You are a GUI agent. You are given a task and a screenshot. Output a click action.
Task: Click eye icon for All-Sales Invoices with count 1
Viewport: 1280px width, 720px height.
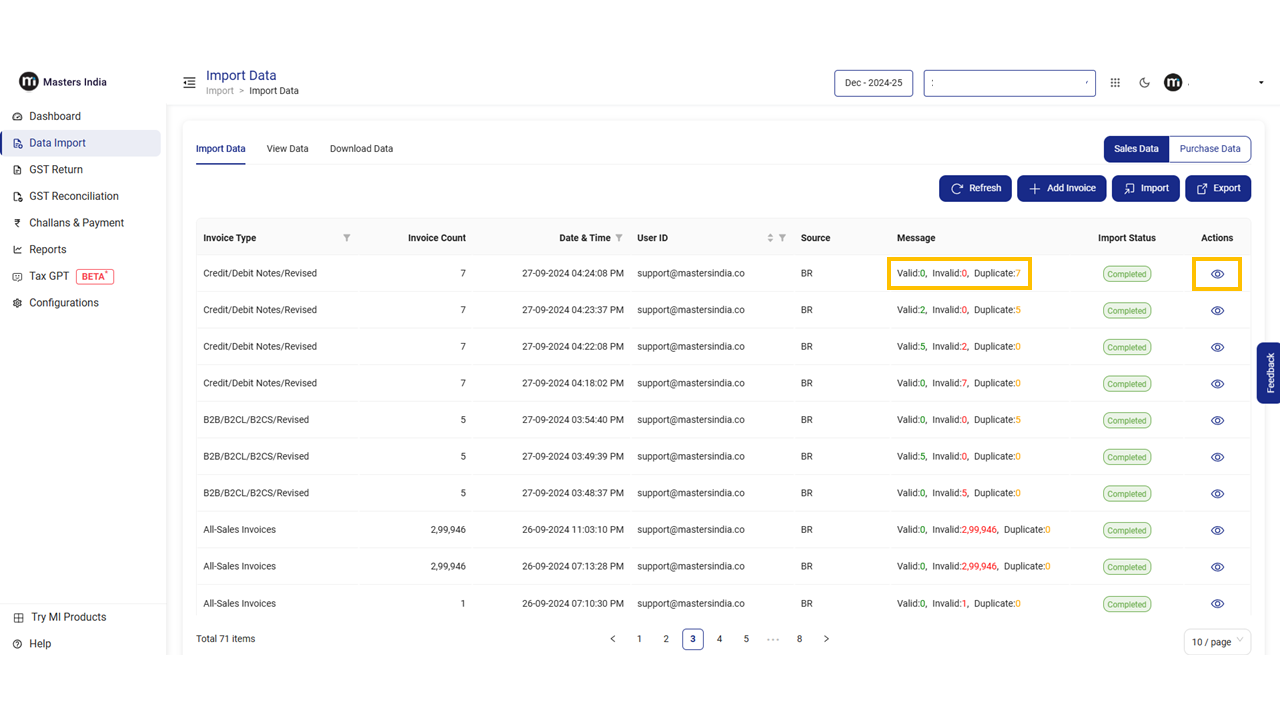click(1217, 604)
